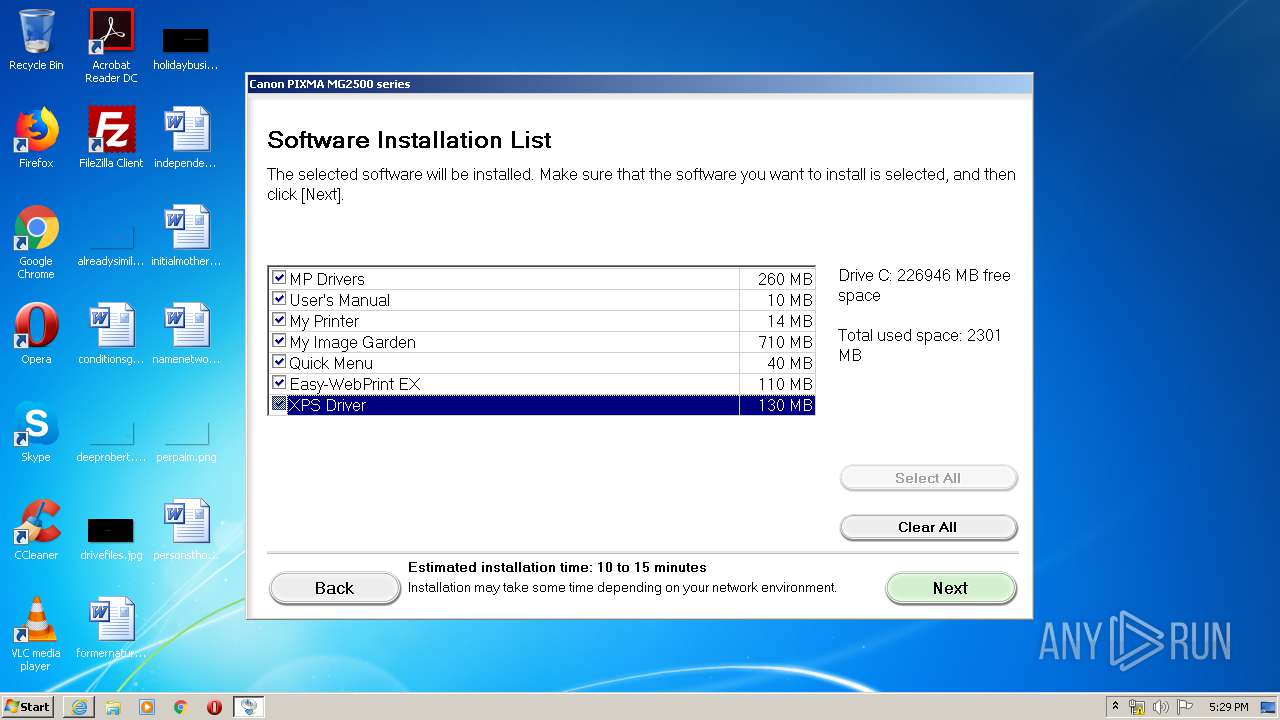Select the MP Drivers row text
This screenshot has width=1280, height=720.
[x=327, y=279]
